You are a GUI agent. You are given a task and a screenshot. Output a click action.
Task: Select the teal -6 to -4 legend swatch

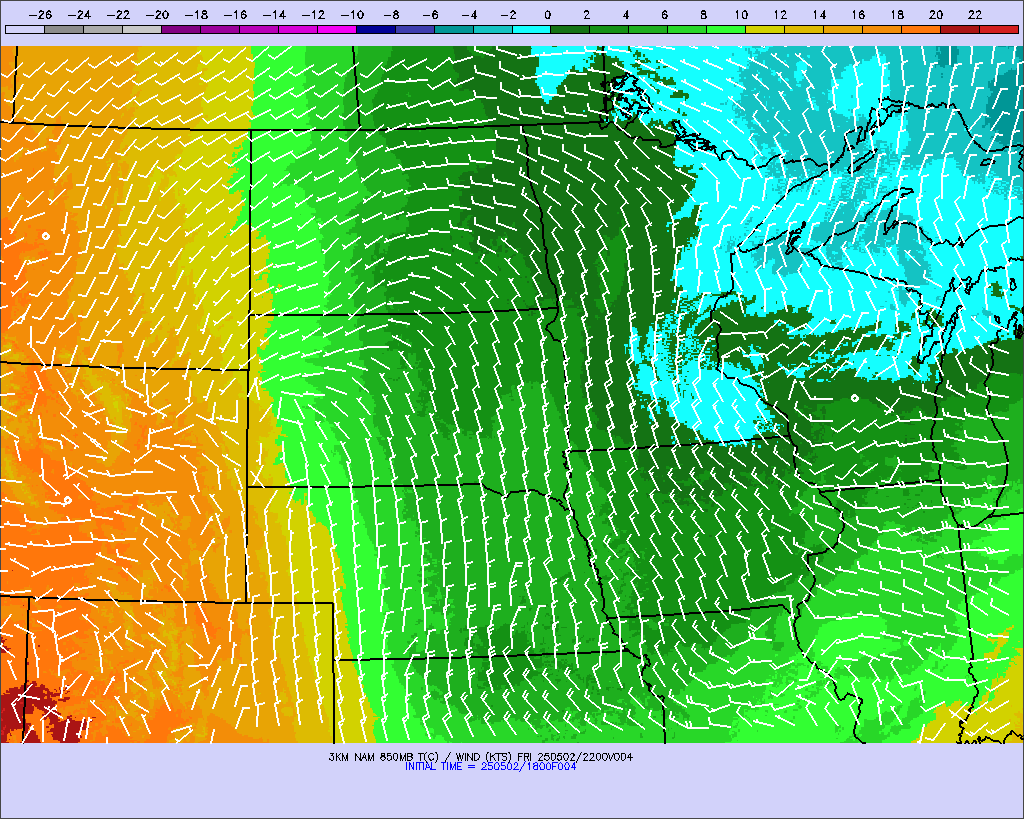tap(454, 29)
